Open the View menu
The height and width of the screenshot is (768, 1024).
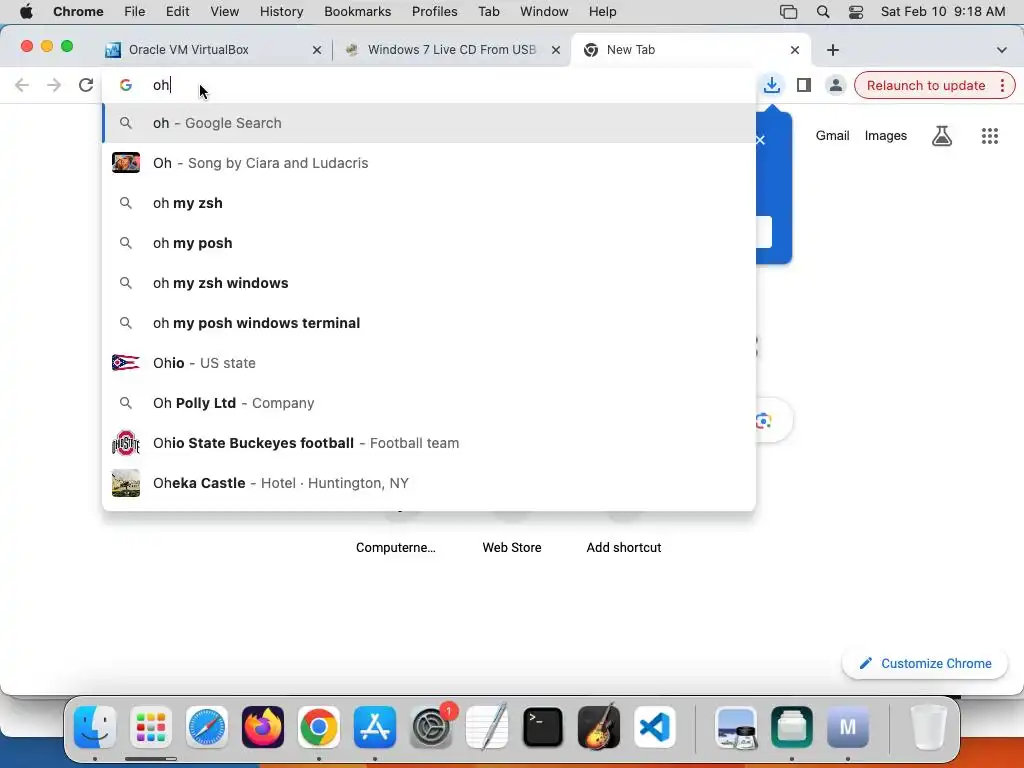(225, 12)
